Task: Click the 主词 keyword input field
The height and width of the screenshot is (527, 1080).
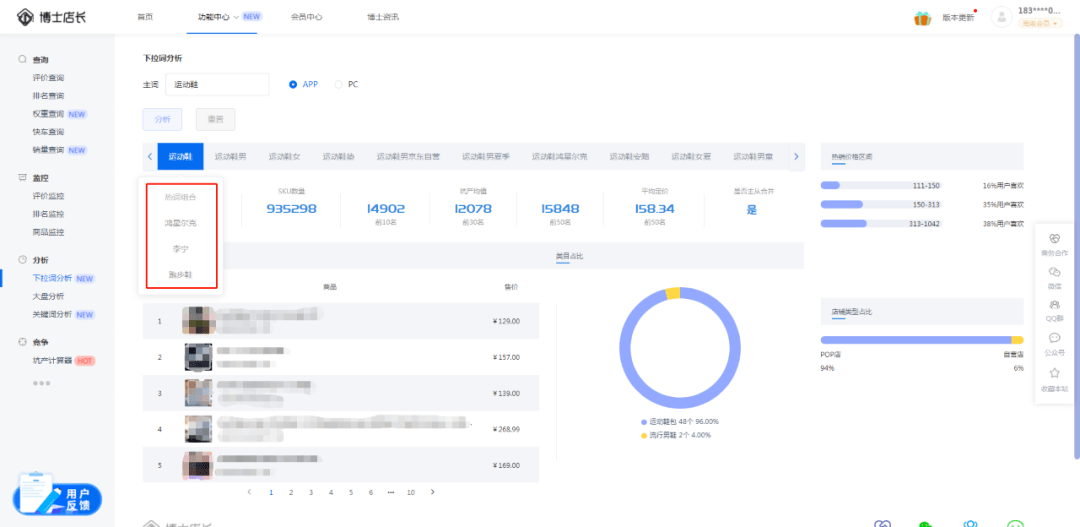Action: click(x=217, y=85)
